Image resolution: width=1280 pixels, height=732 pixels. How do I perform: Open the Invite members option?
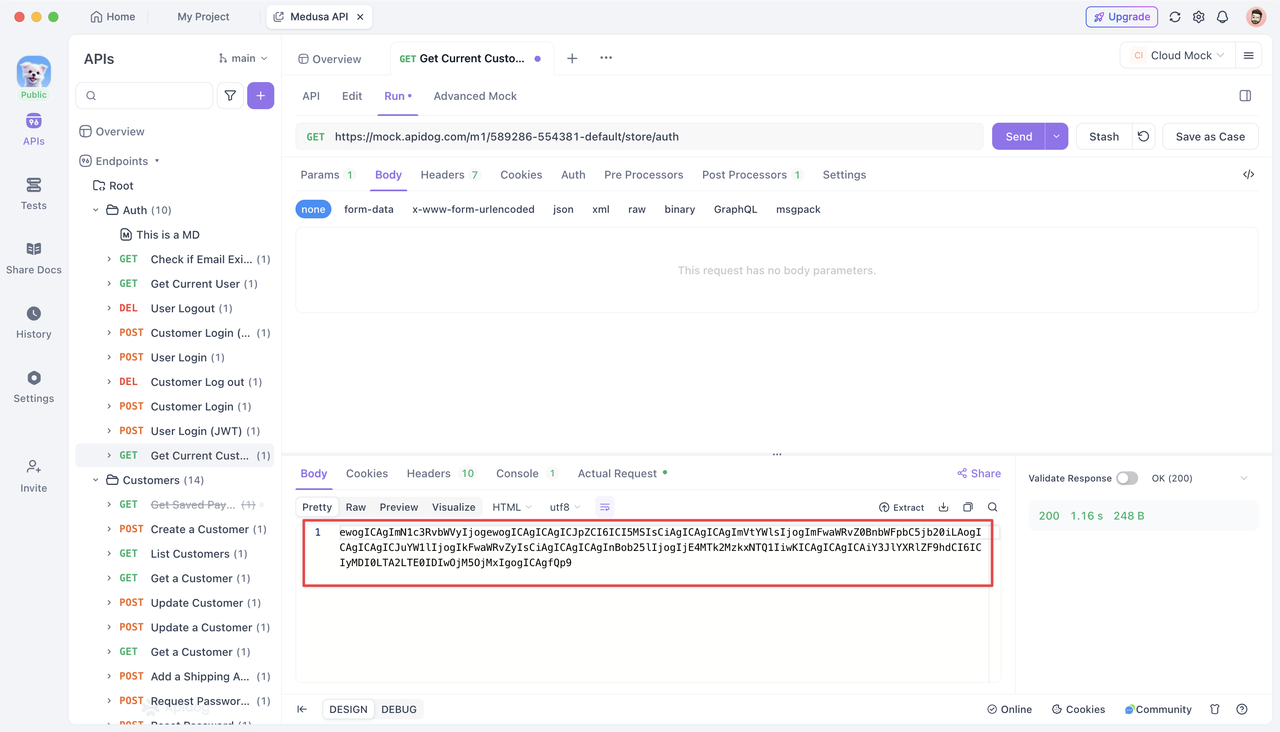click(x=34, y=476)
